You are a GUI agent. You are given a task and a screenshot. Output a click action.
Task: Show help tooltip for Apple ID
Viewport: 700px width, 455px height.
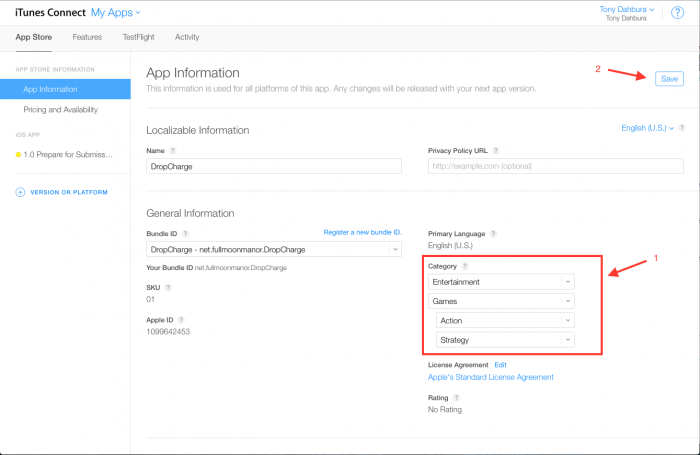click(x=181, y=320)
